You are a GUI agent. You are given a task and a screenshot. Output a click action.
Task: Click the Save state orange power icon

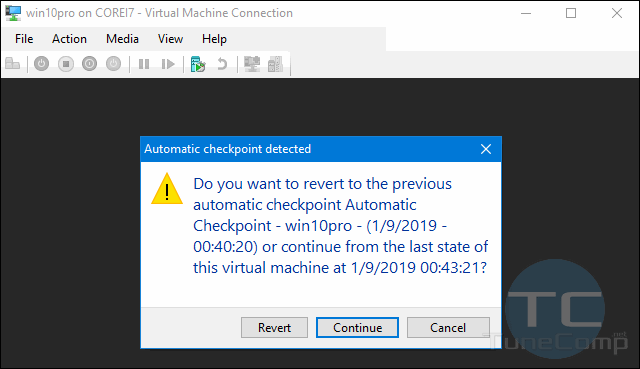tap(113, 64)
